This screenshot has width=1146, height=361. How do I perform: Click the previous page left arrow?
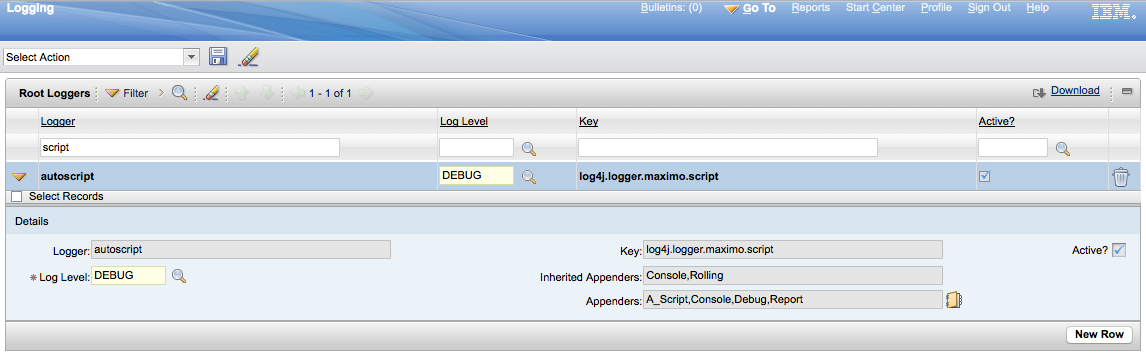pos(297,93)
